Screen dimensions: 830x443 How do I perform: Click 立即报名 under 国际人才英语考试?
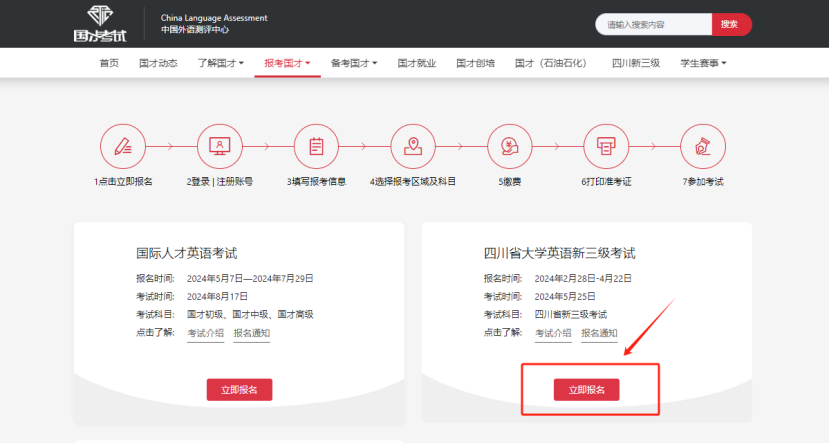click(x=239, y=390)
